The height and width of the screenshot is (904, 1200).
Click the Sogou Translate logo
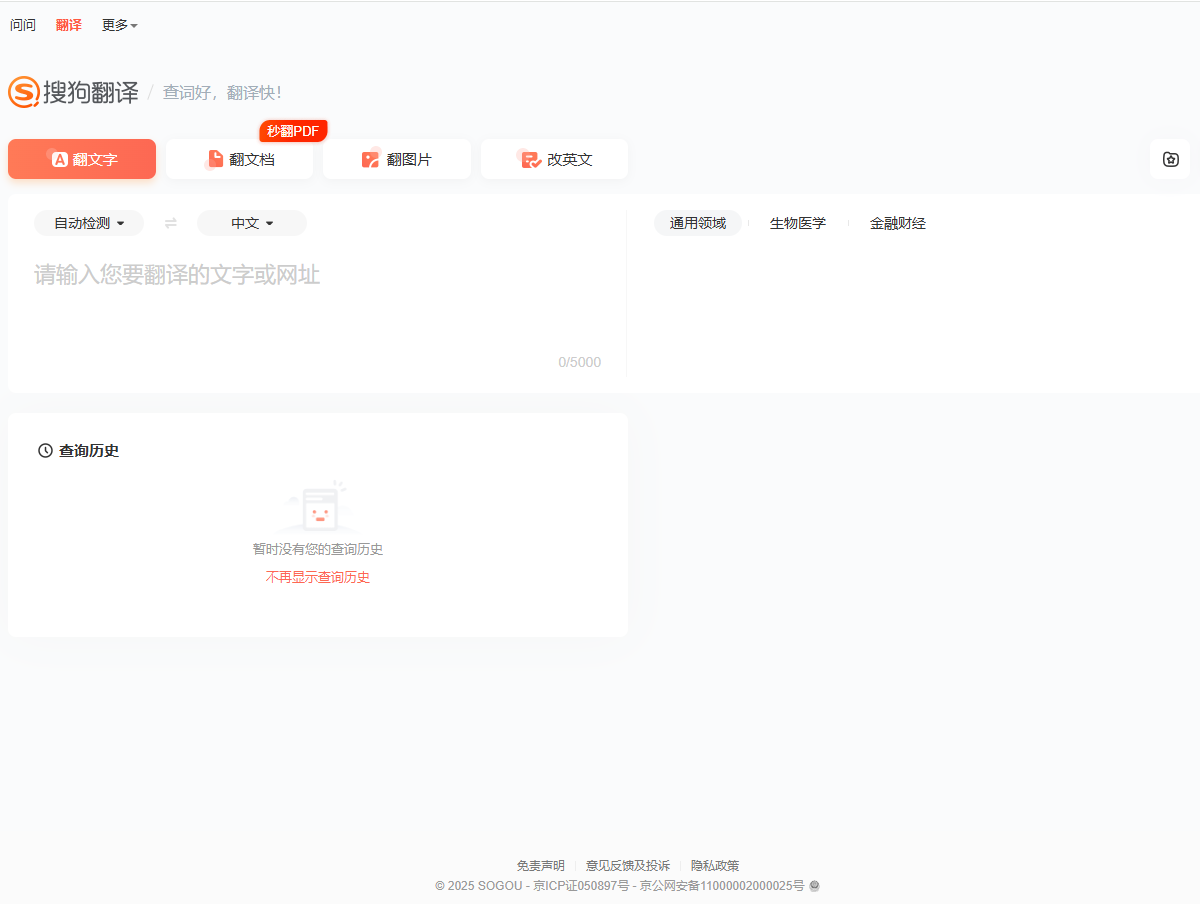pos(73,92)
